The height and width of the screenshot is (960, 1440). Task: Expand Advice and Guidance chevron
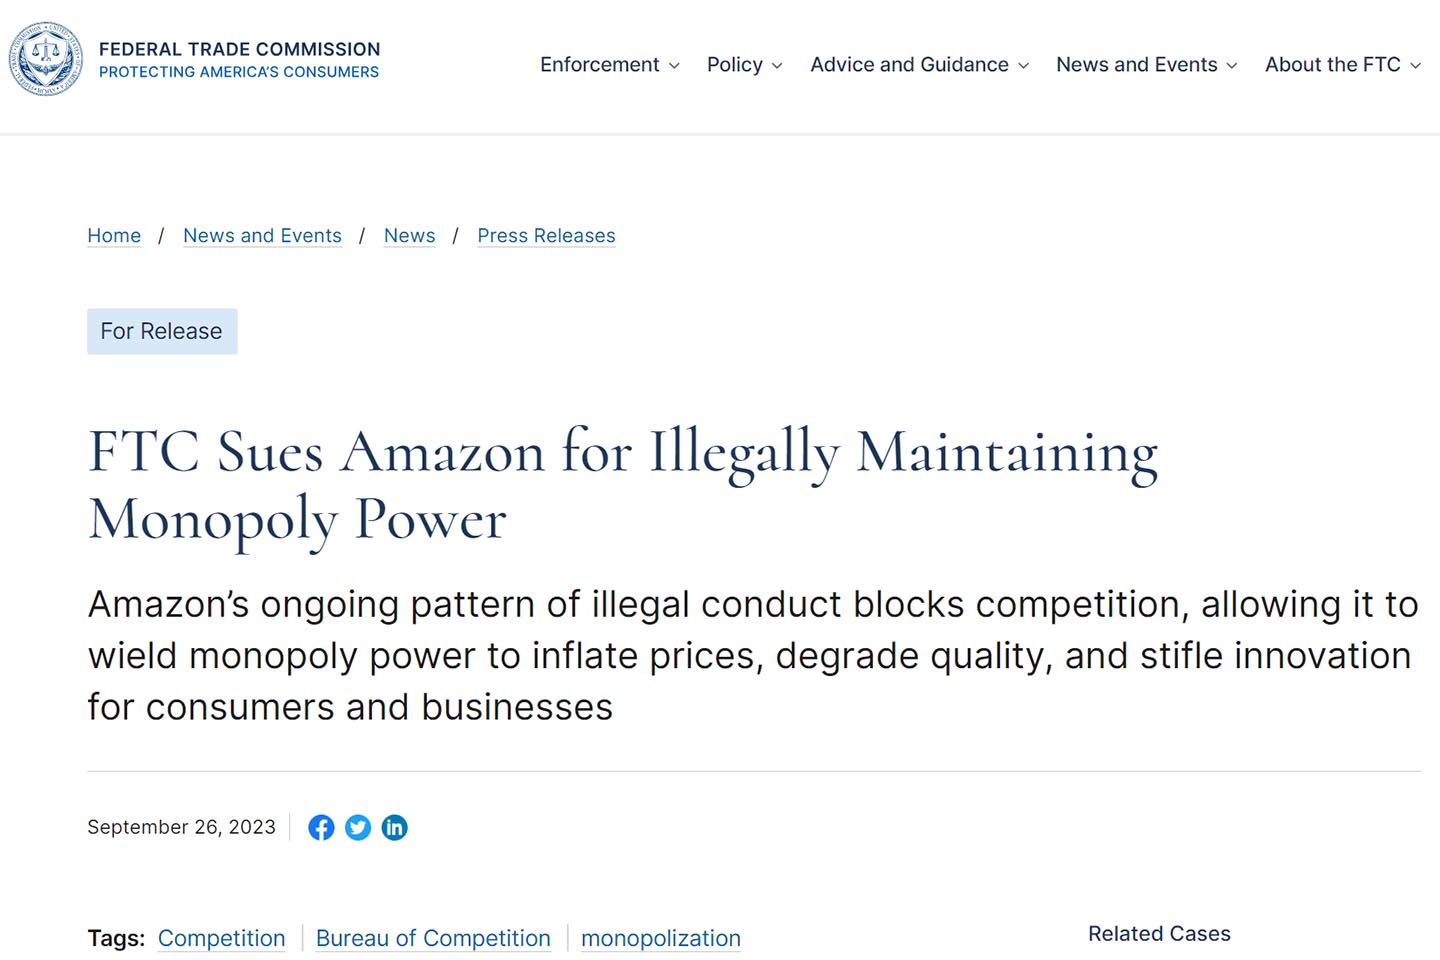[1023, 66]
